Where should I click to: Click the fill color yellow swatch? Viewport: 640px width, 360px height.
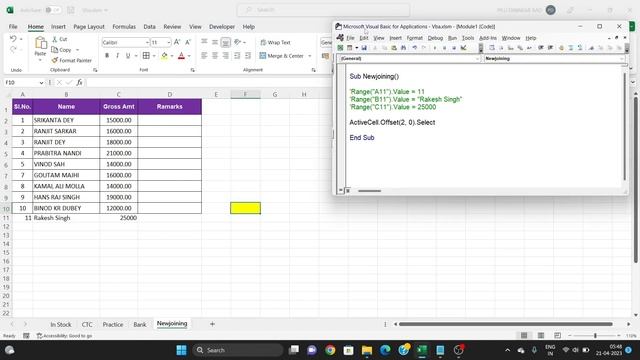click(164, 56)
